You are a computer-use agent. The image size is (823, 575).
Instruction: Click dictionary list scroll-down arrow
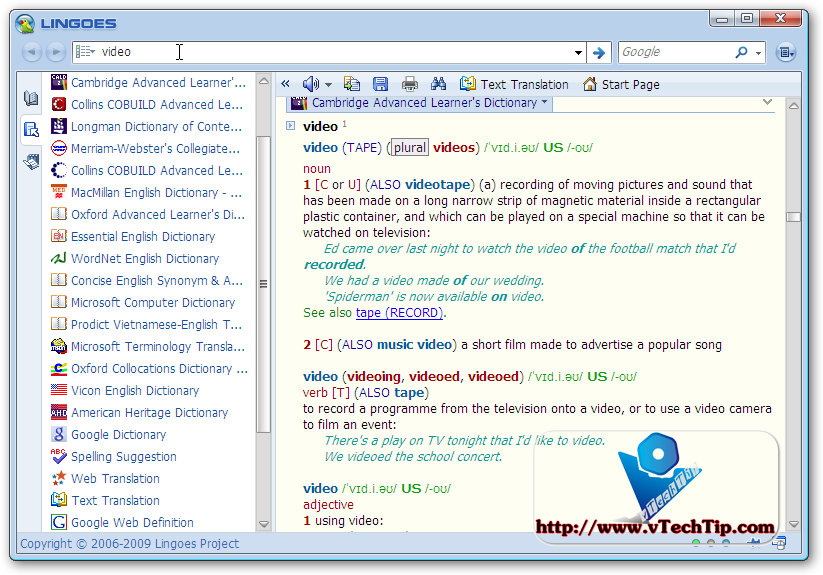[x=263, y=524]
